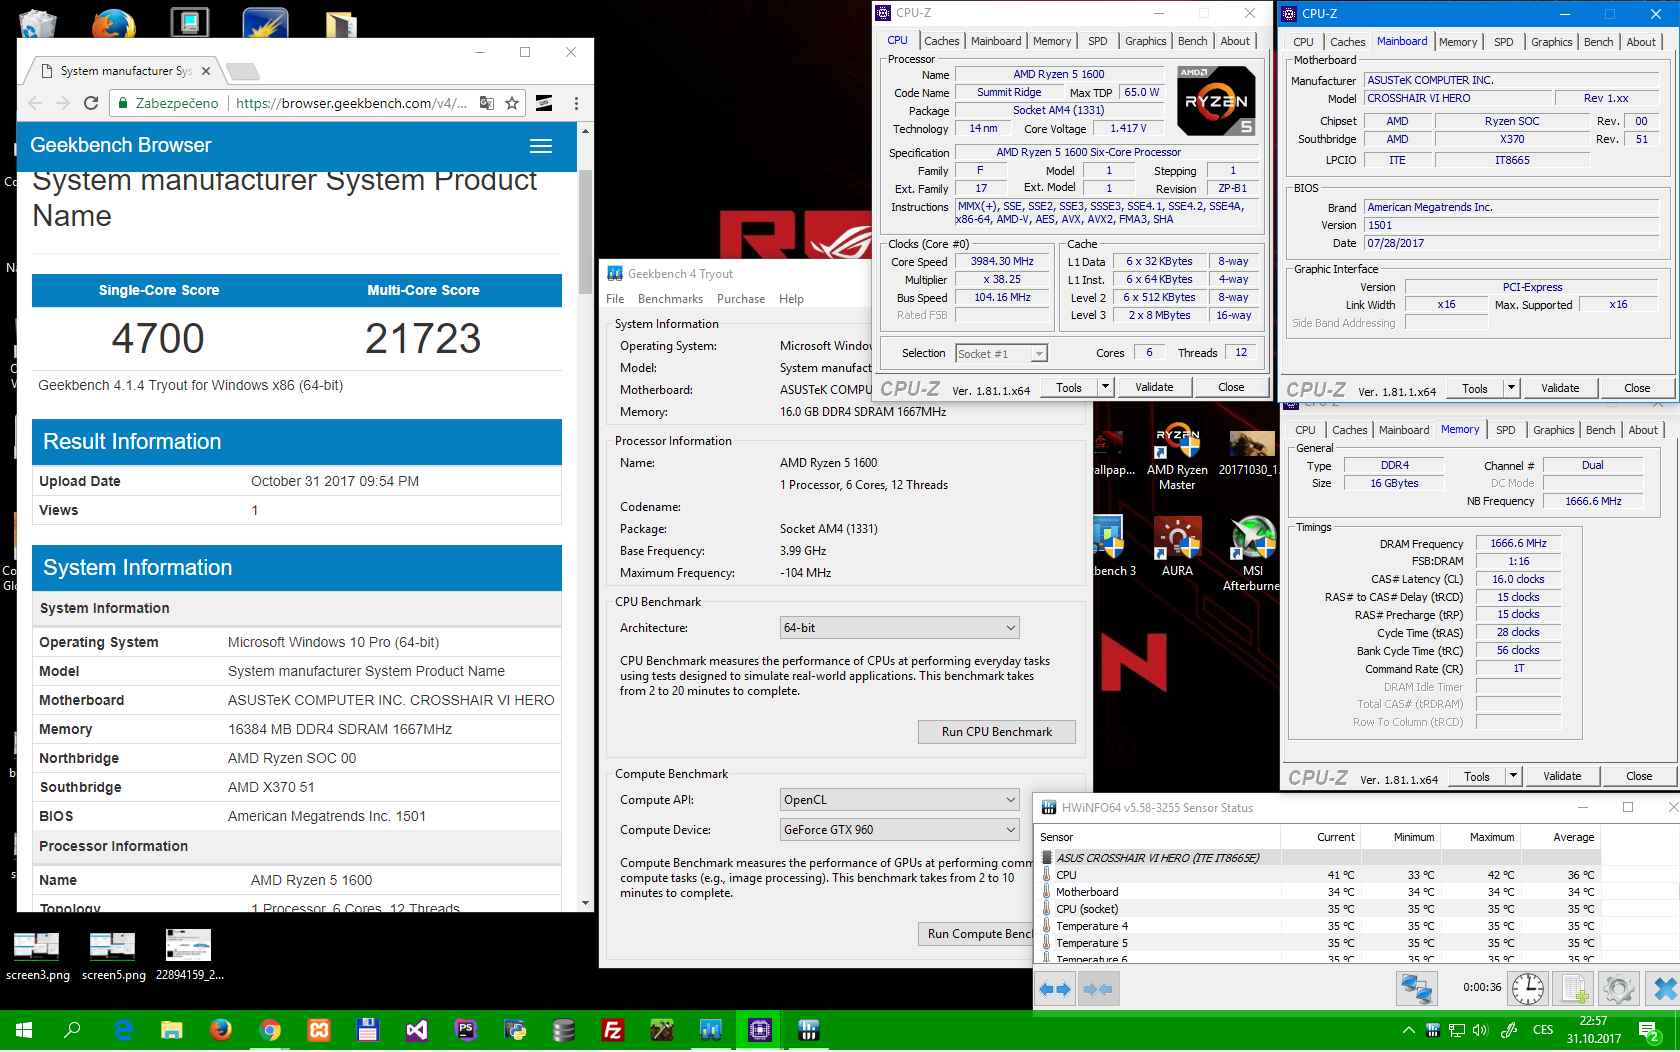The image size is (1680, 1052).
Task: Click the browser address bar URL
Action: pyautogui.click(x=351, y=103)
